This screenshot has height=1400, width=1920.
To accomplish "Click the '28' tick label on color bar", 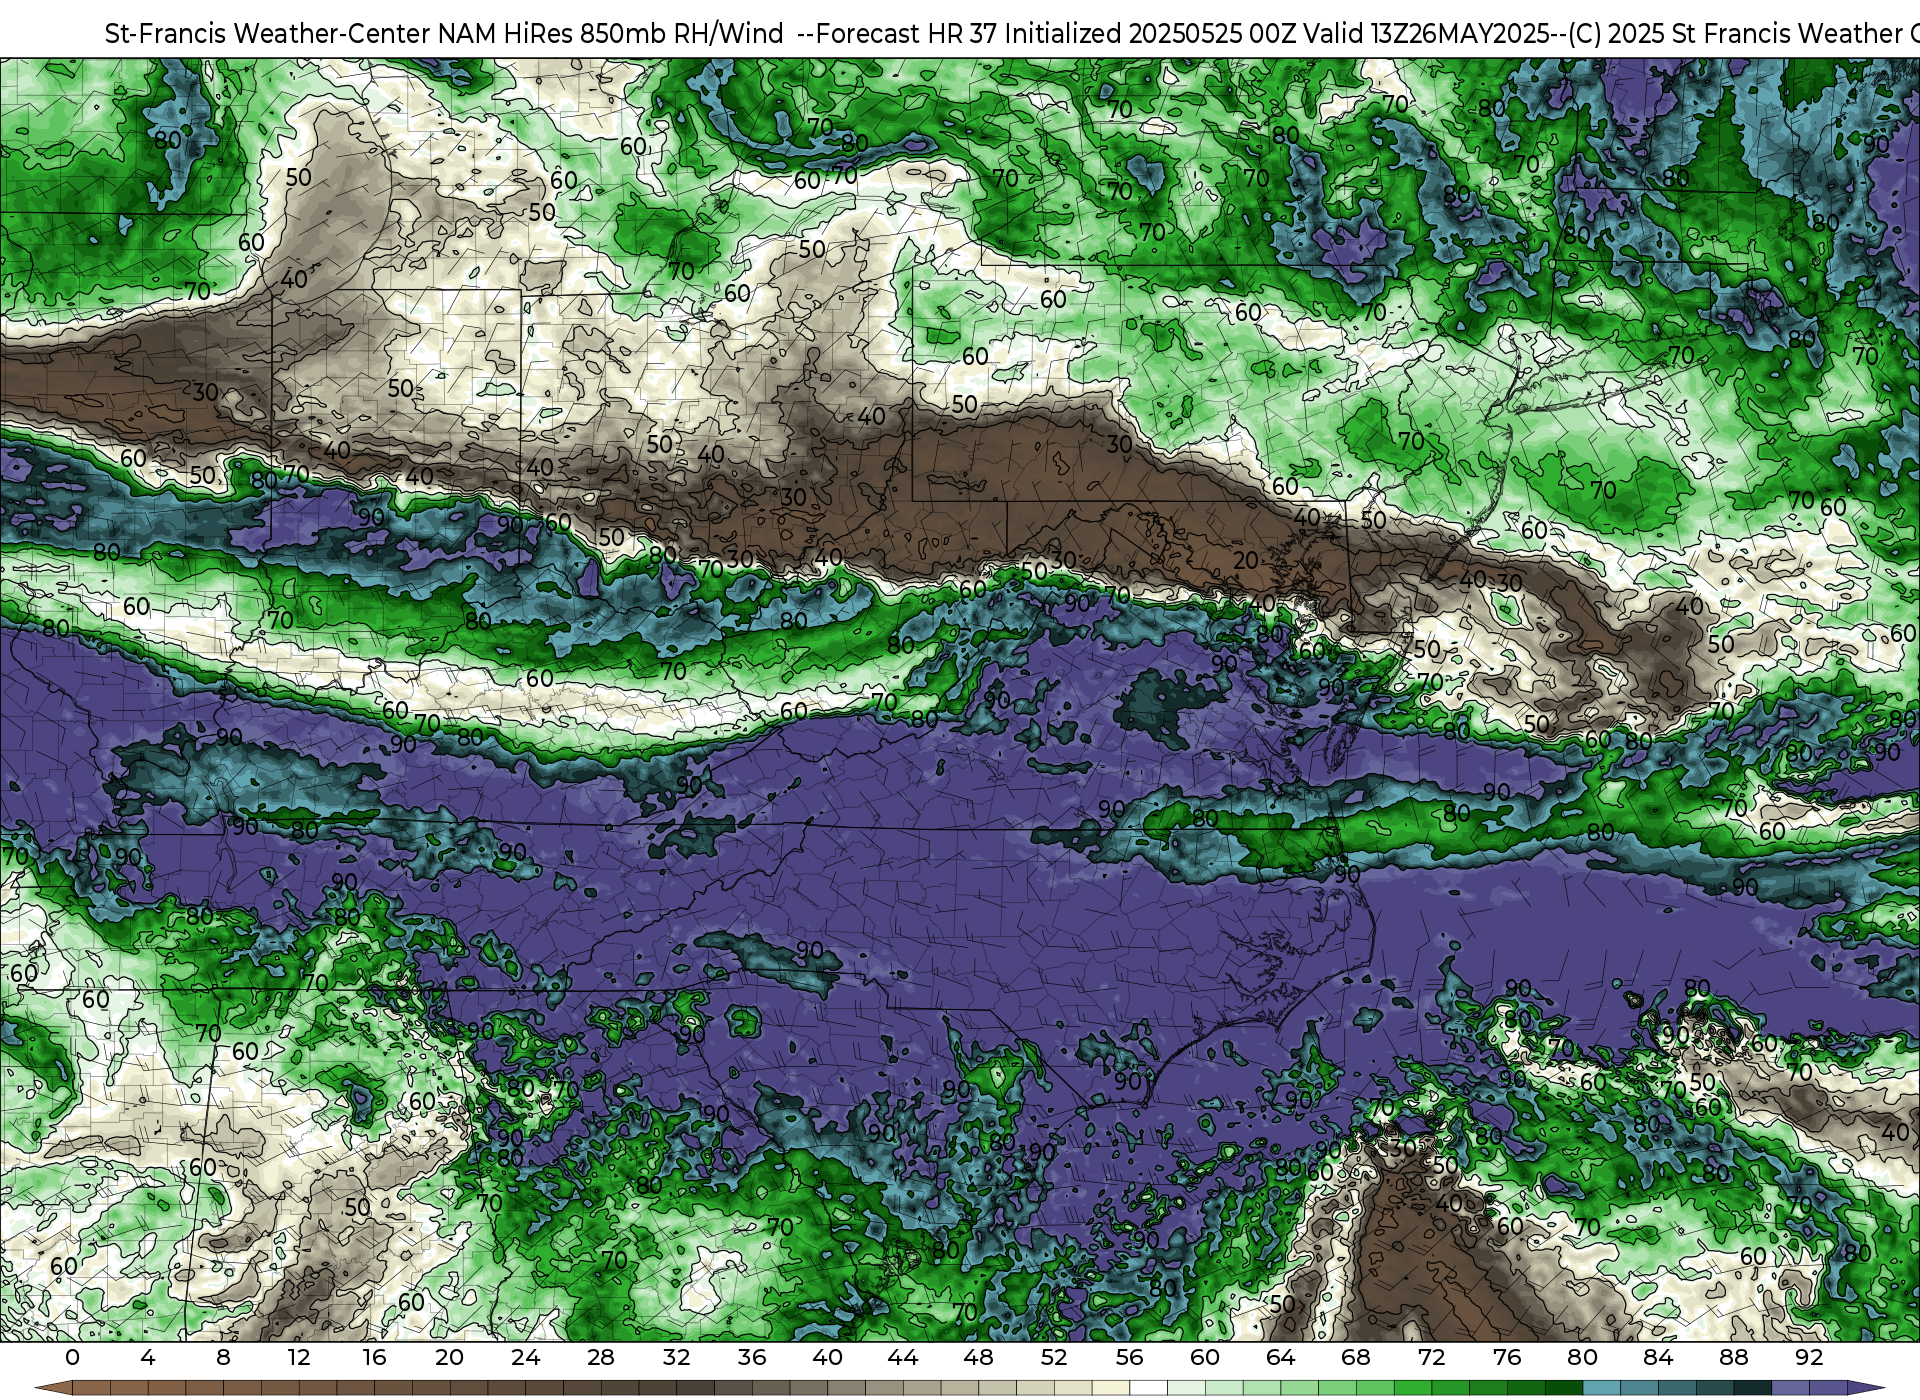I will click(601, 1358).
